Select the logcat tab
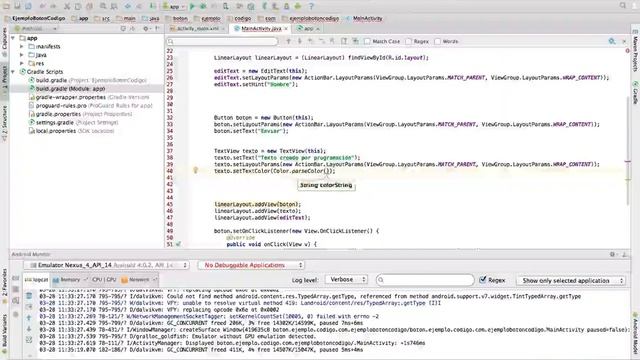Screen dimensions: 640x360 (x=36, y=280)
